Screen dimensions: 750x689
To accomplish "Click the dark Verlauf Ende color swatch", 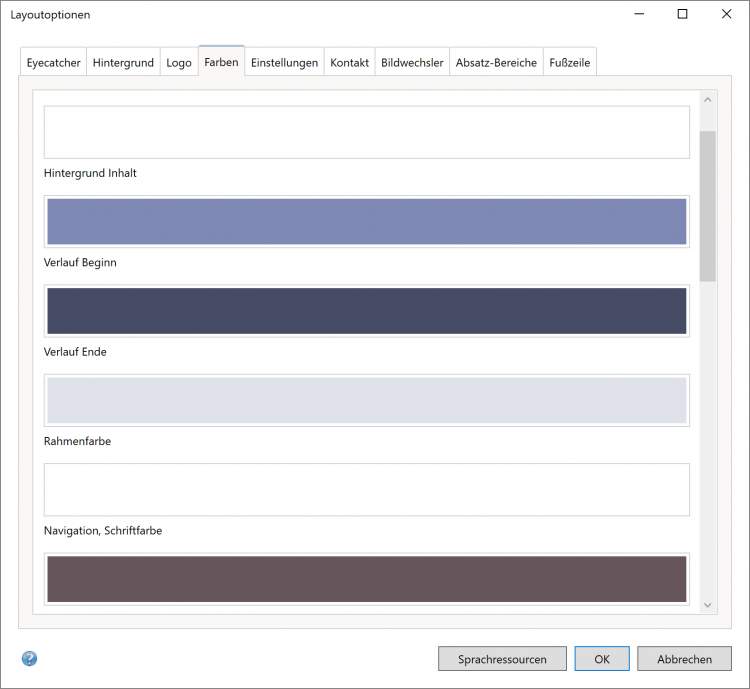I will (x=366, y=310).
